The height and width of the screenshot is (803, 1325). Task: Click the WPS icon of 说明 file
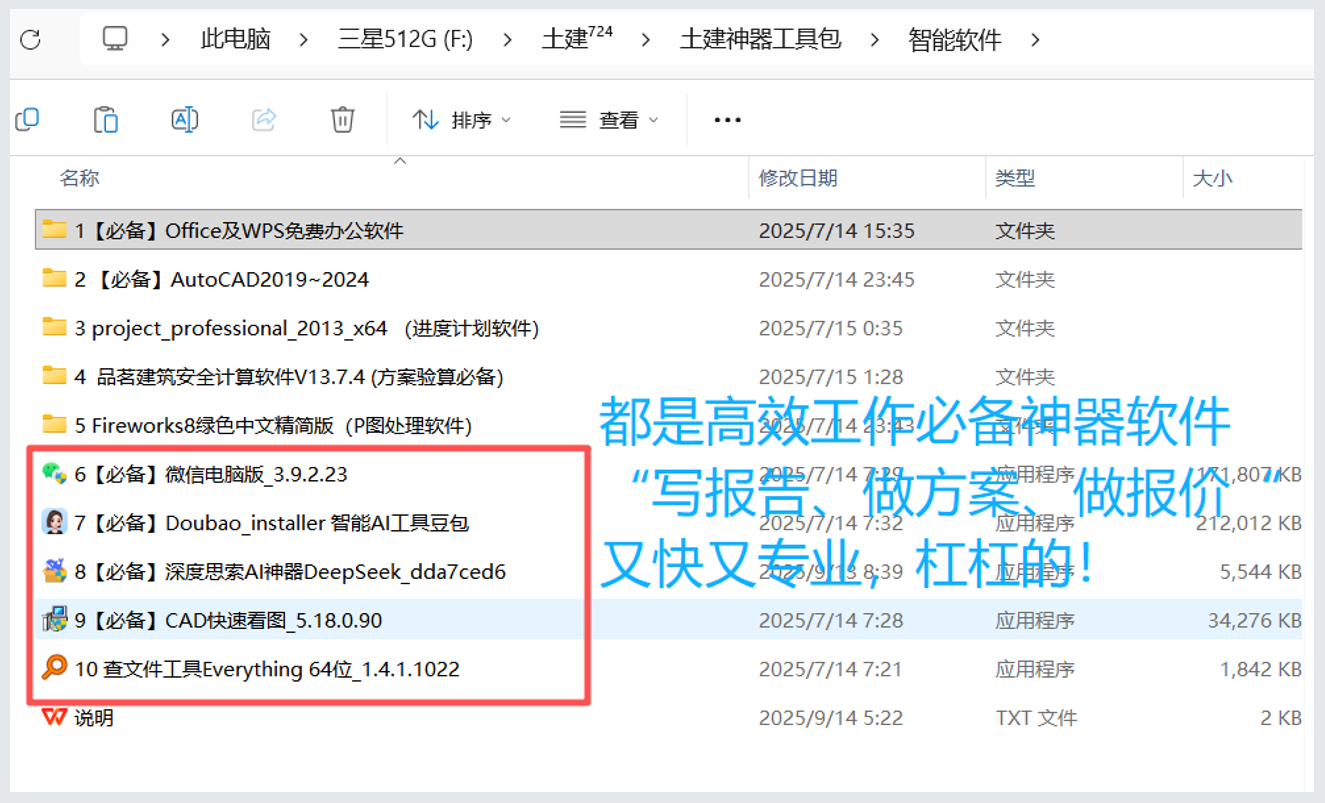point(54,716)
